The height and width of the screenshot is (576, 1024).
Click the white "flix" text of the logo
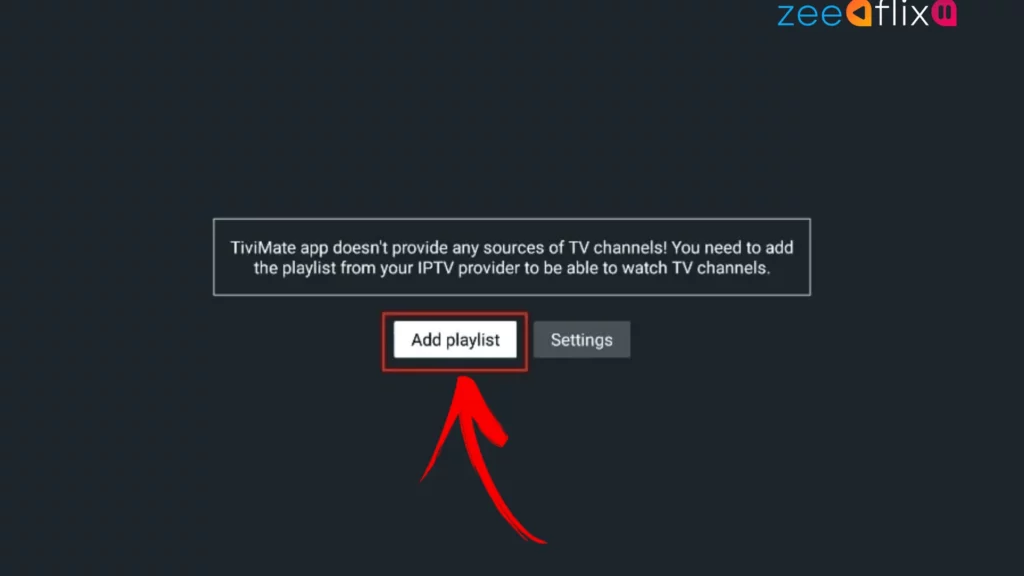pos(901,13)
